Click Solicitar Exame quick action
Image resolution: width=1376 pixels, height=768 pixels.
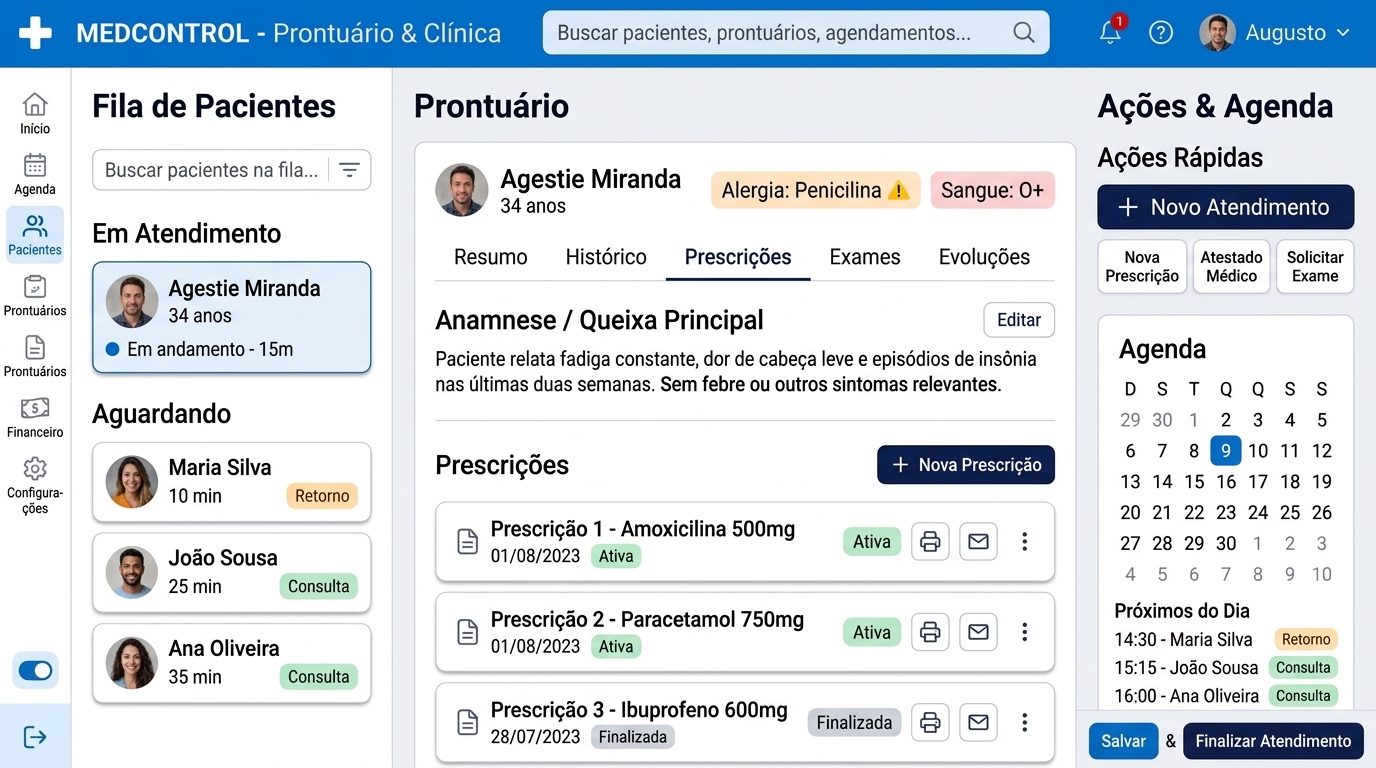(1315, 266)
